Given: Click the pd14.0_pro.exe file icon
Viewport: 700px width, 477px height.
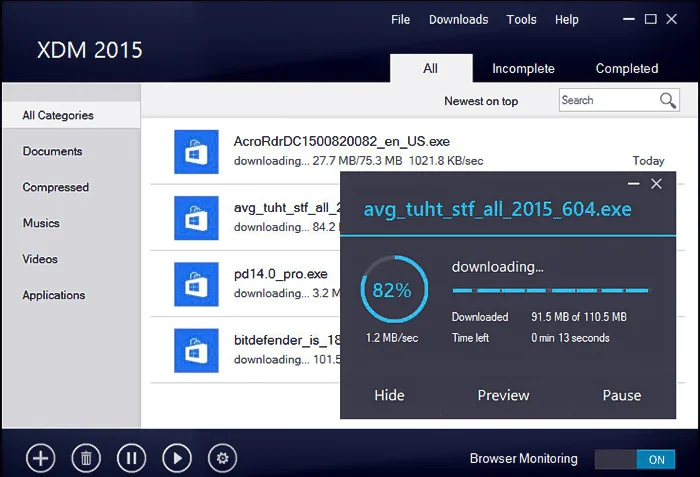Looking at the screenshot, I should (196, 284).
